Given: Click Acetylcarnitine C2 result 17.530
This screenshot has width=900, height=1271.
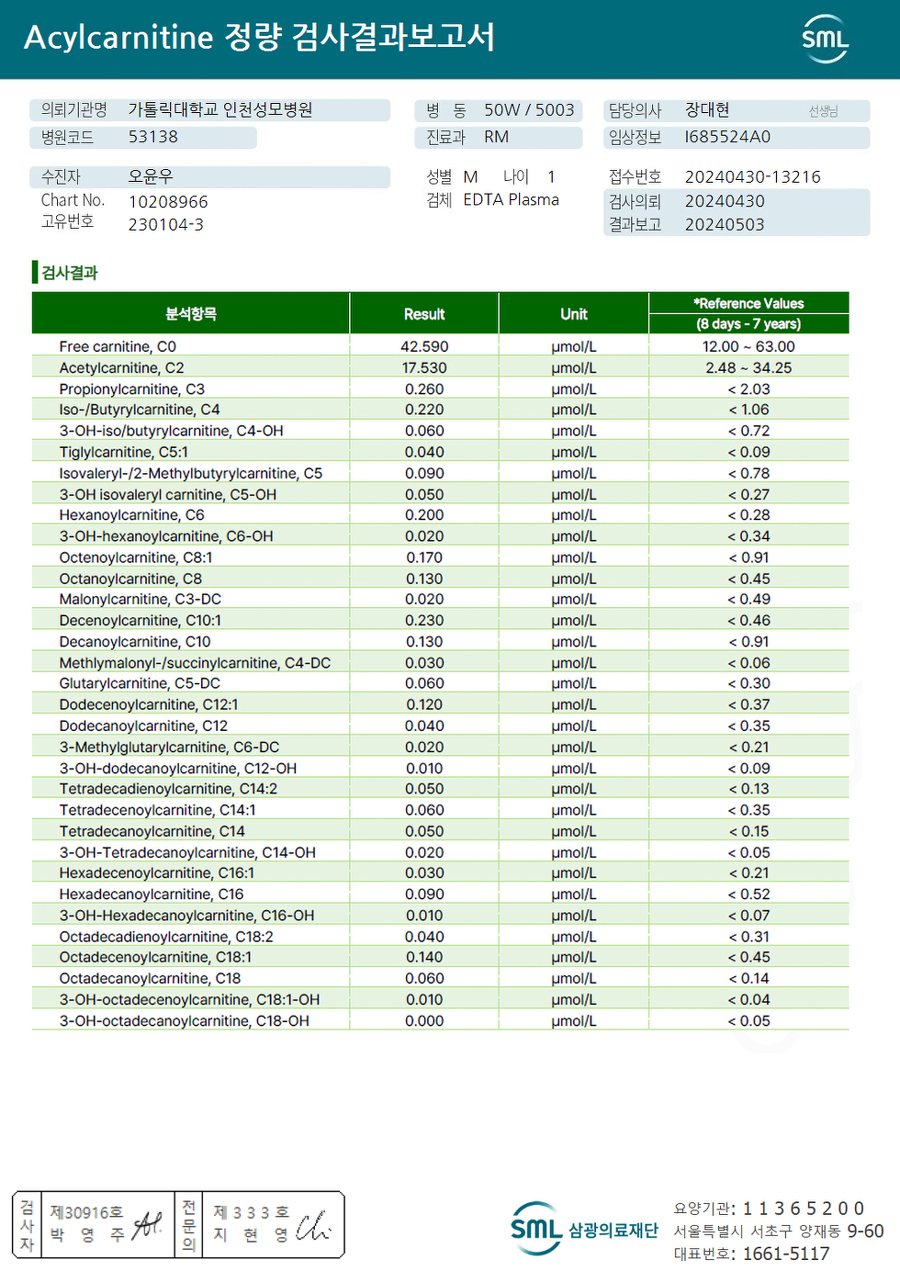Looking at the screenshot, I should coord(426,368).
